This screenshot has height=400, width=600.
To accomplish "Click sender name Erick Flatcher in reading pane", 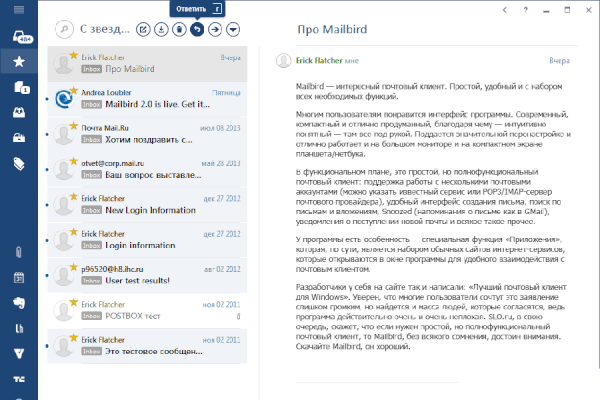I will click(x=319, y=60).
